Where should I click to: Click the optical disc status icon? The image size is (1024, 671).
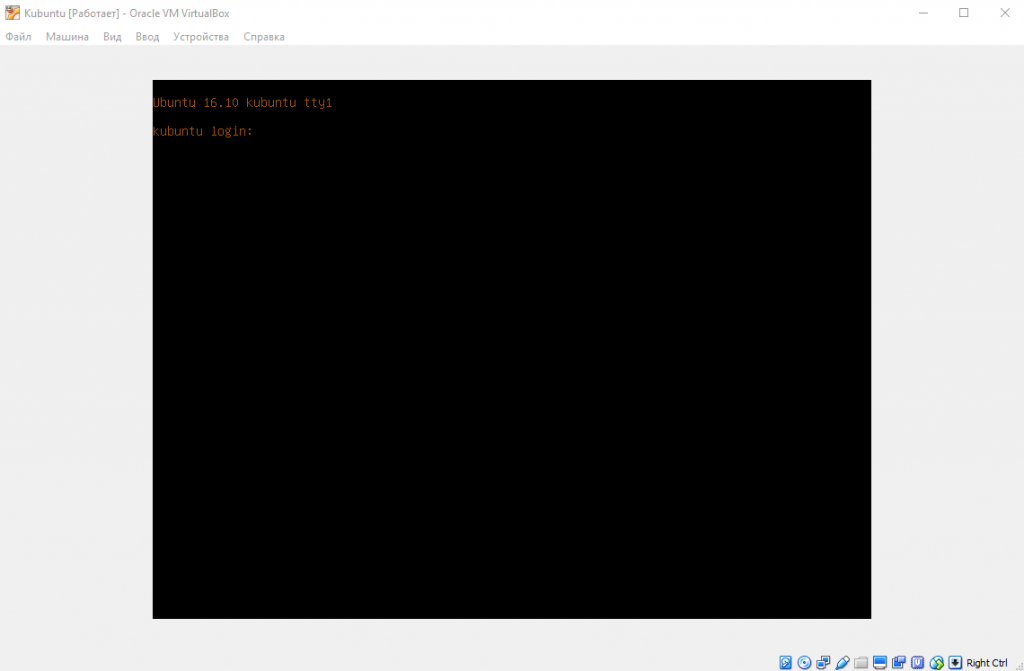(804, 663)
